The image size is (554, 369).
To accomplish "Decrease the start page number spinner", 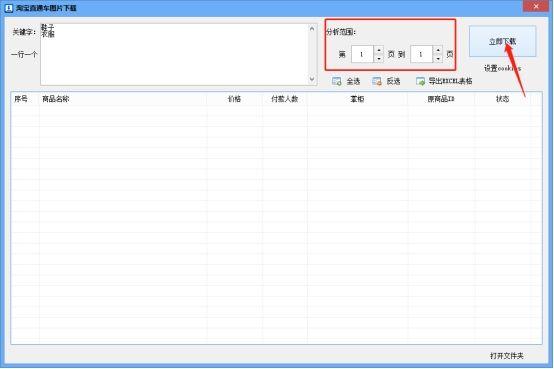I will [x=379, y=58].
